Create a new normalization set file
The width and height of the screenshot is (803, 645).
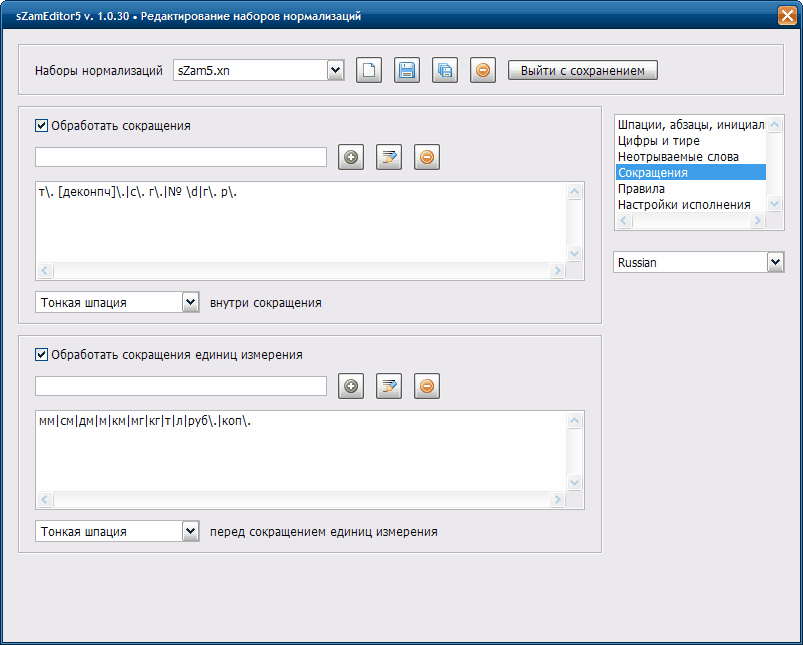pos(369,70)
